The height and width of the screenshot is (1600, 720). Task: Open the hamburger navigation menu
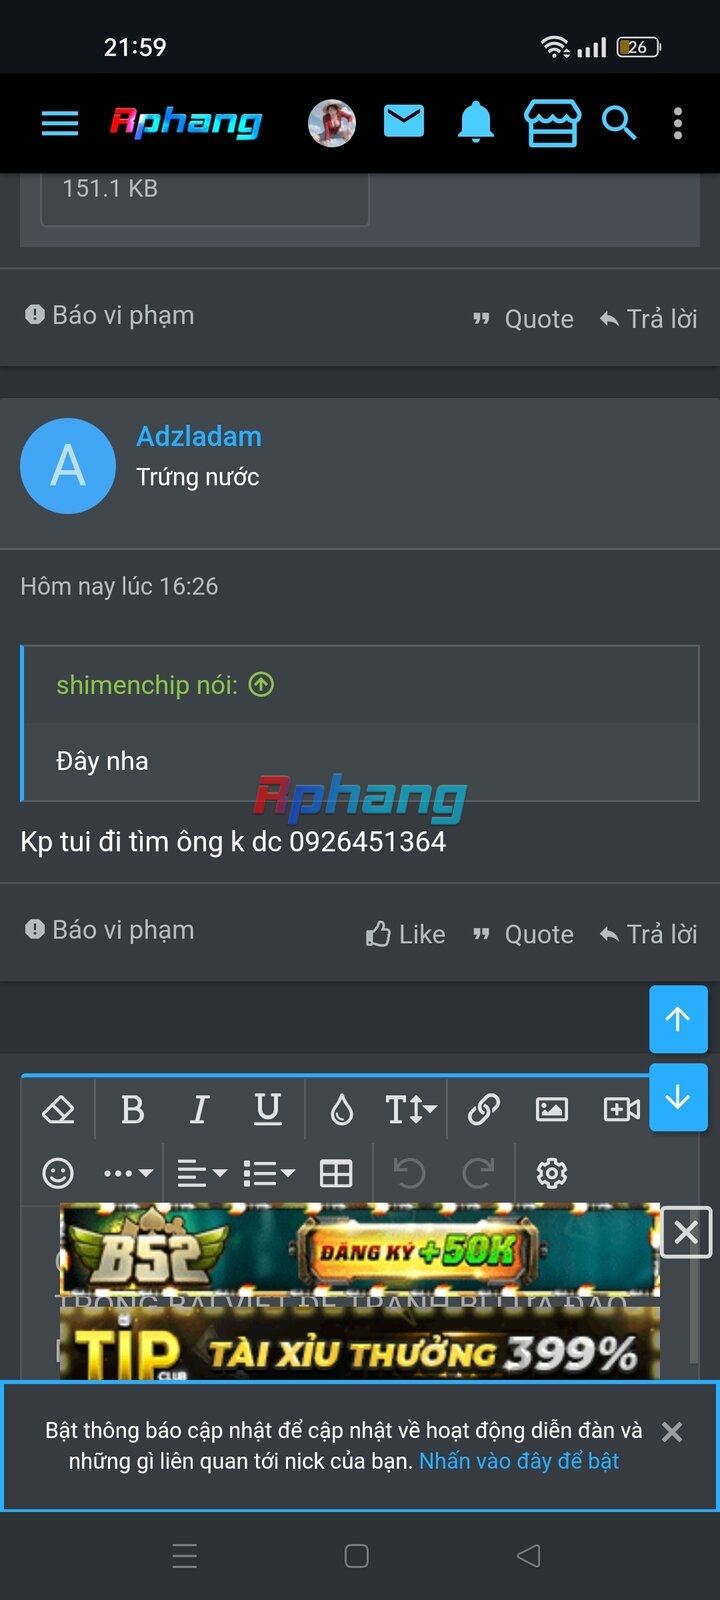60,124
